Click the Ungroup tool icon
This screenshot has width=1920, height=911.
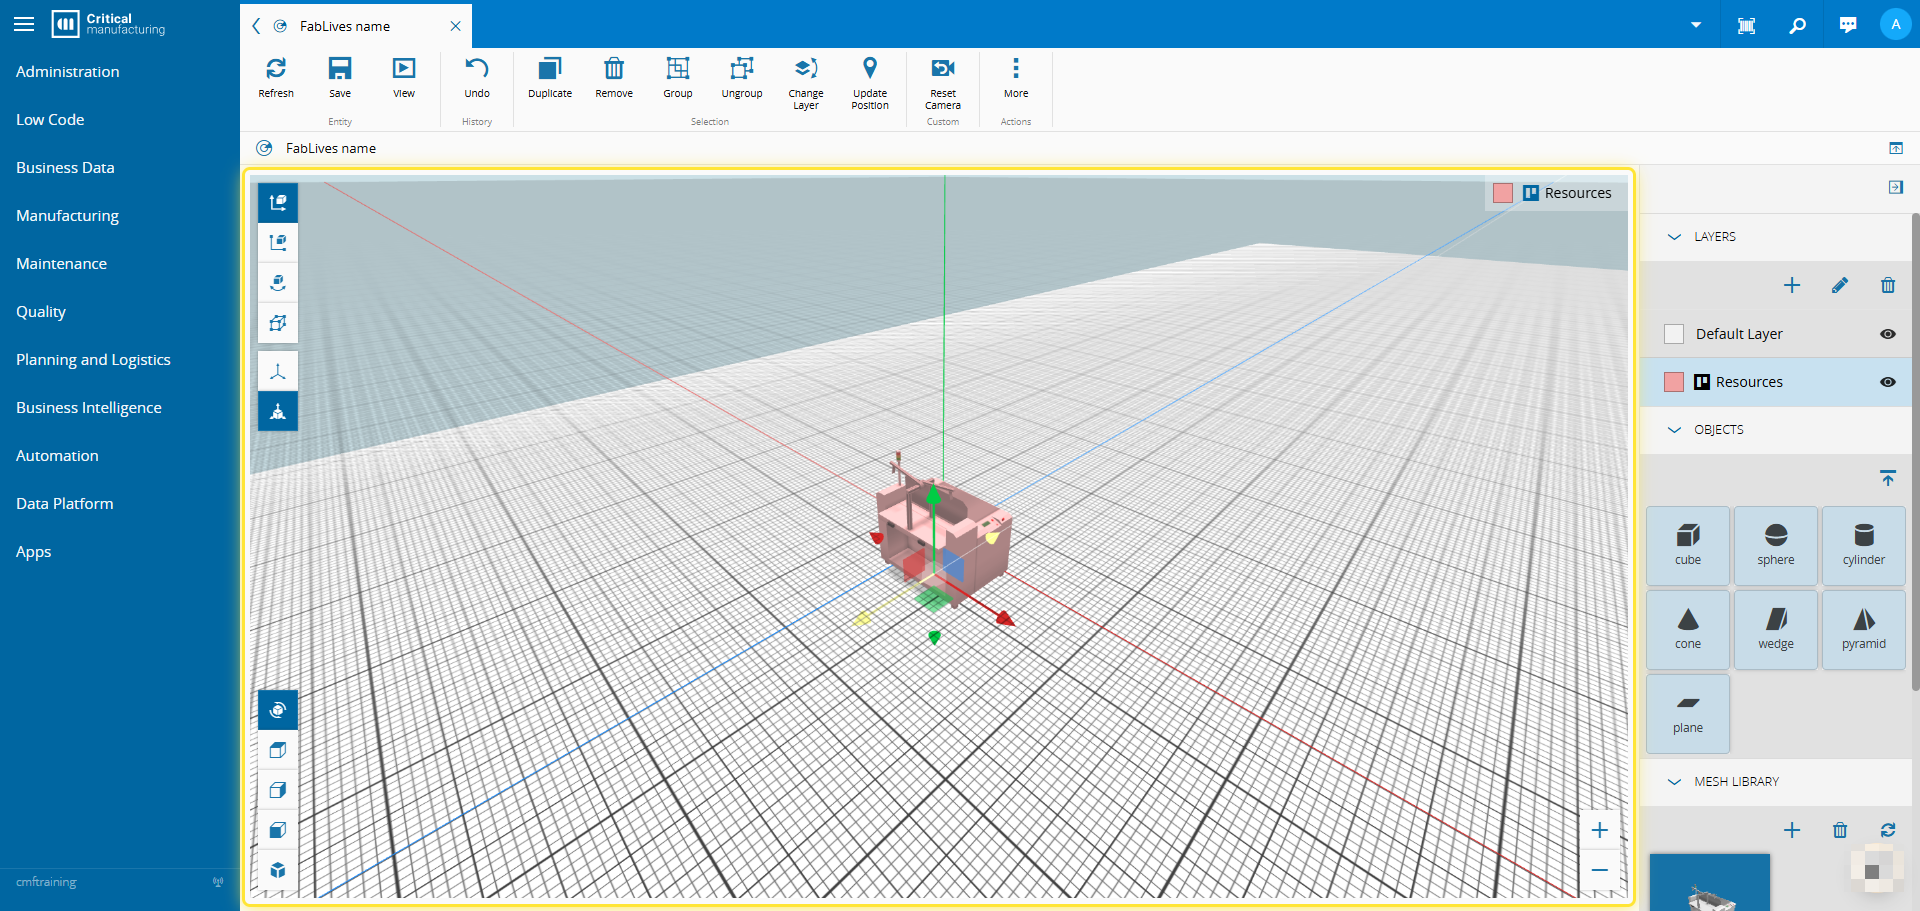tap(741, 69)
